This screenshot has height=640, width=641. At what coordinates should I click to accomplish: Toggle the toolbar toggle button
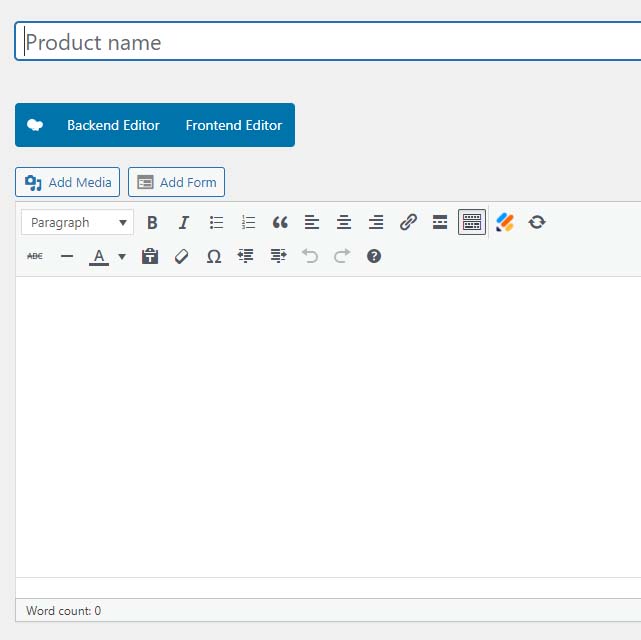tap(472, 223)
